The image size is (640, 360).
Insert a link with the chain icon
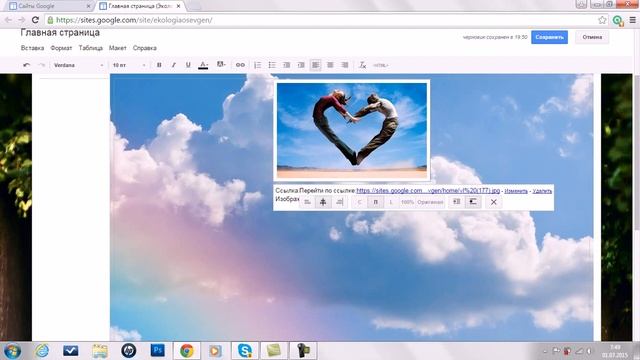pos(240,65)
